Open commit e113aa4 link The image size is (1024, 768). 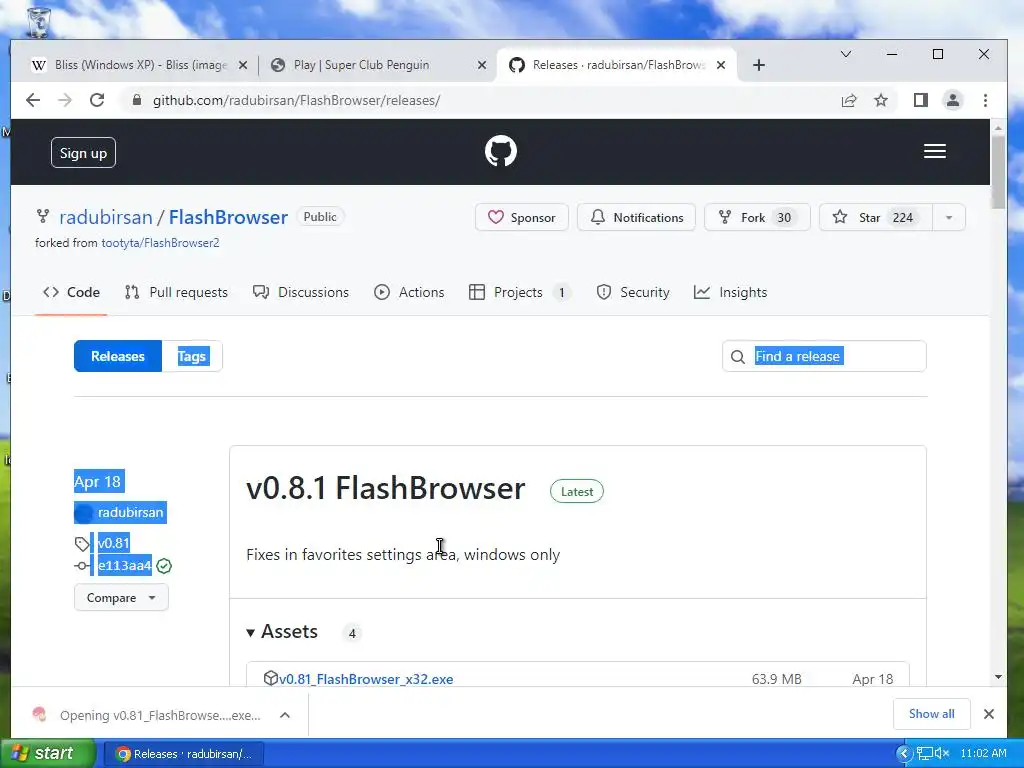125,566
